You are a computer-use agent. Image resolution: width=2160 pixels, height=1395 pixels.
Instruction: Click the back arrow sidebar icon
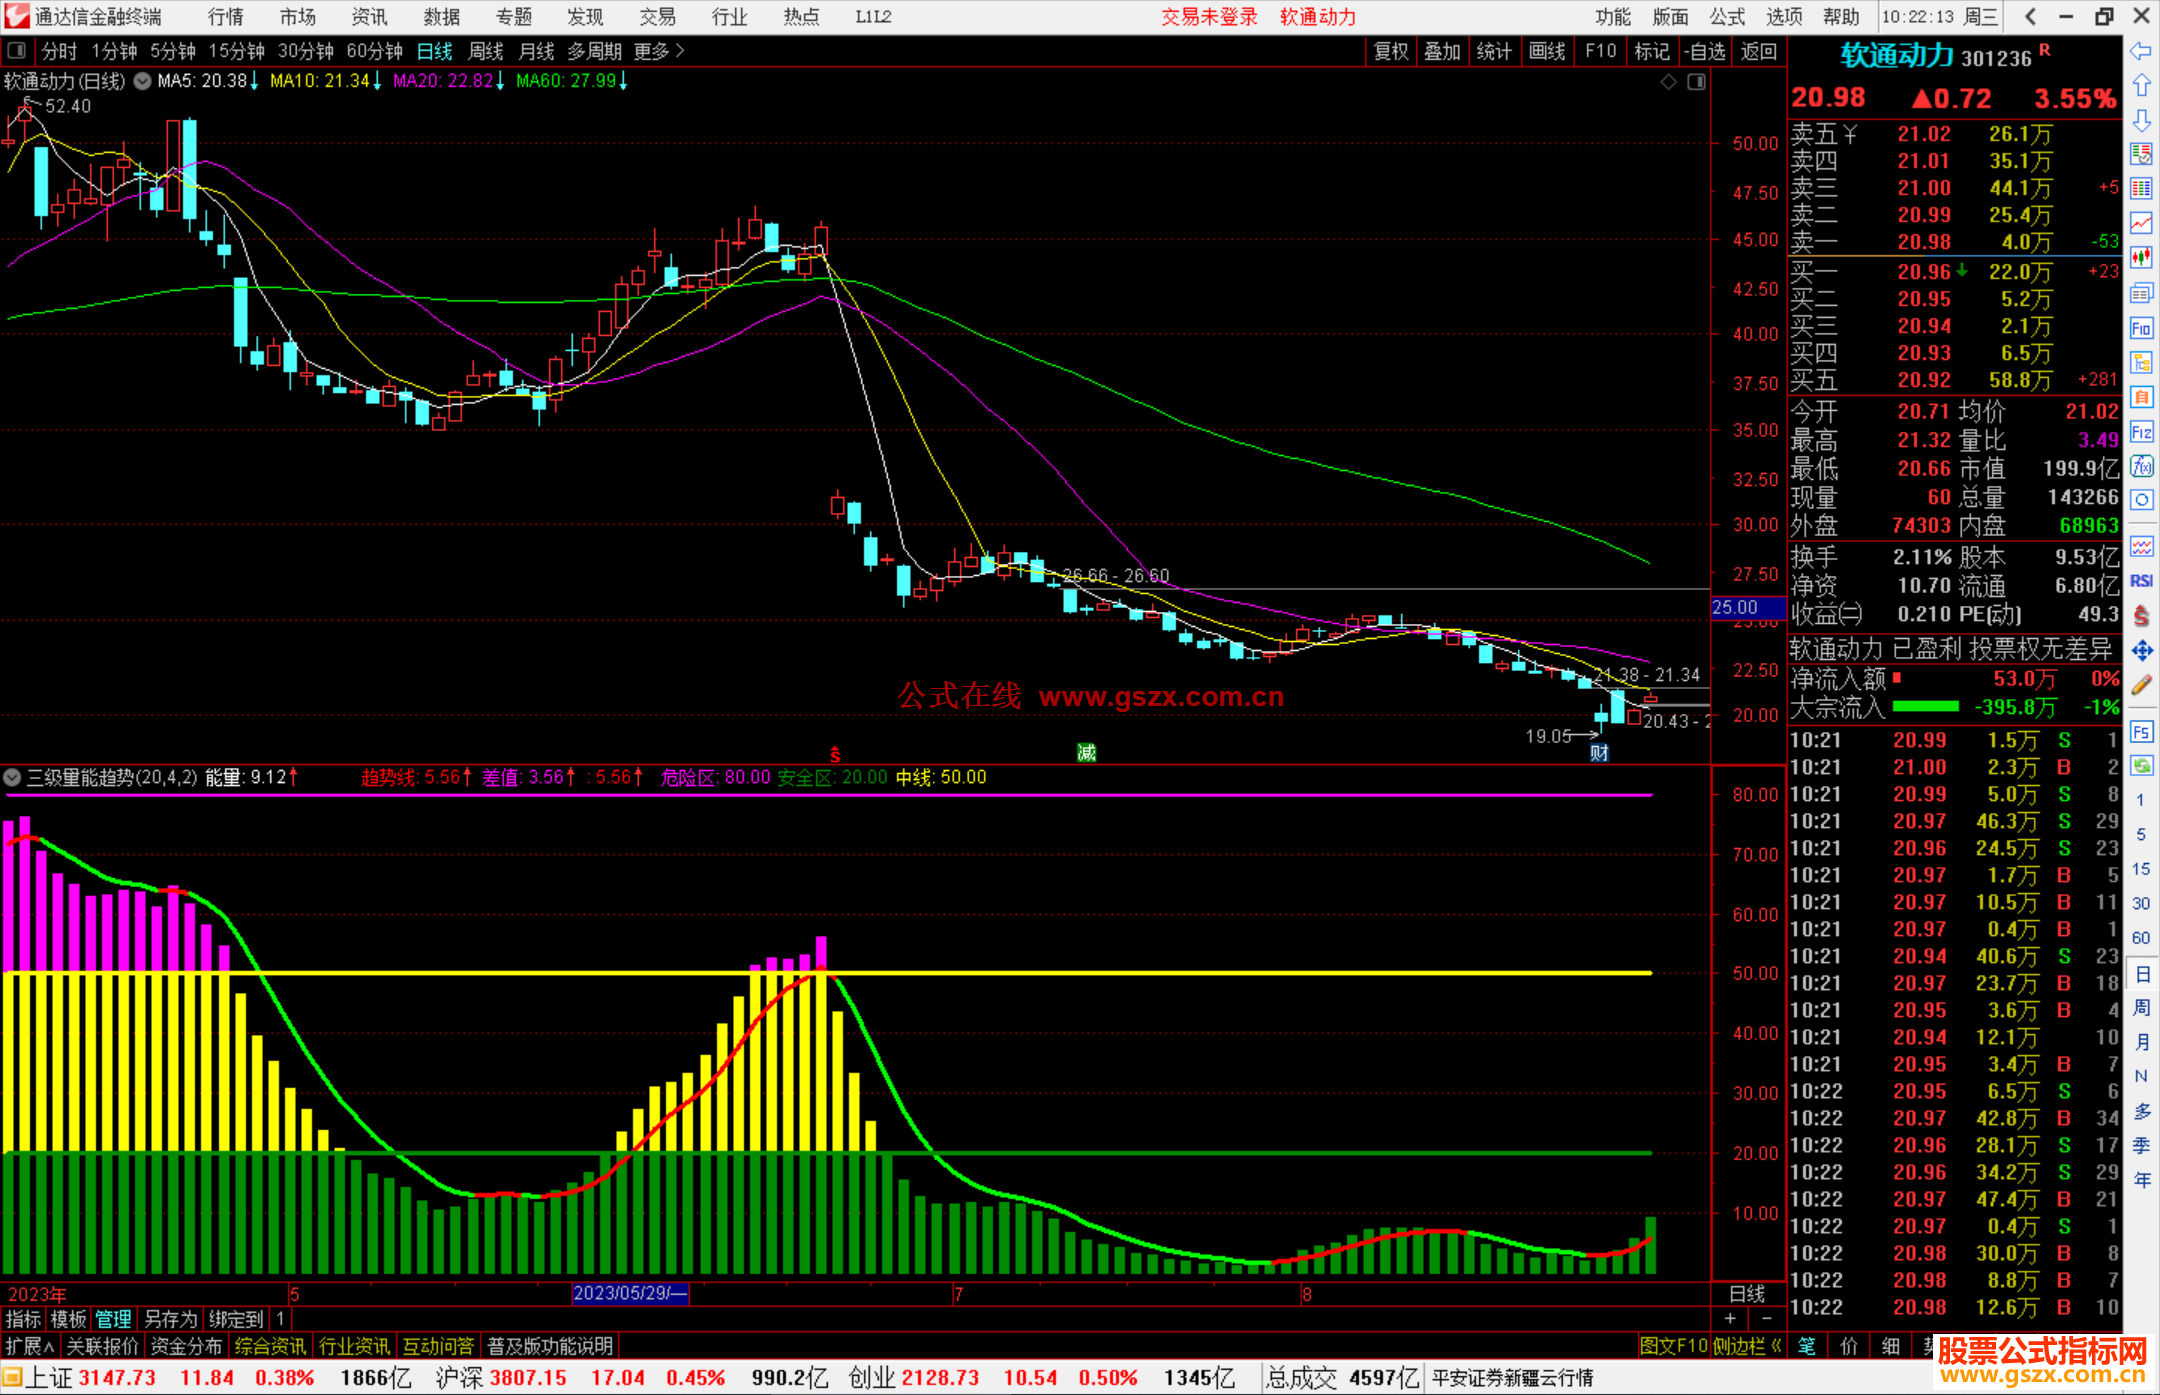tap(2141, 51)
